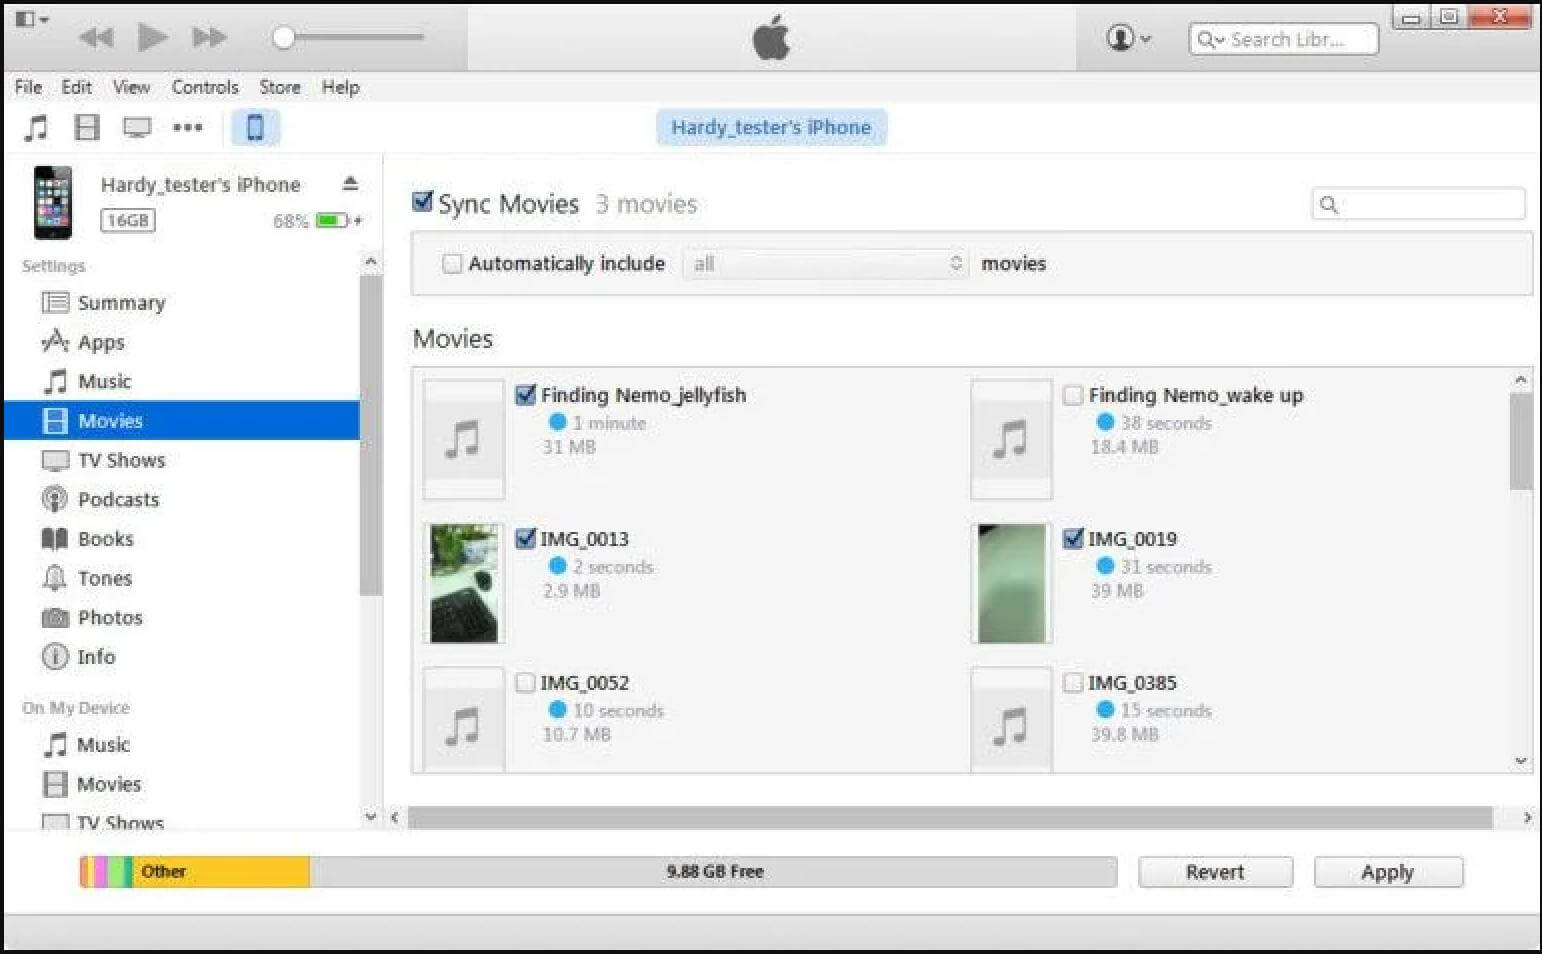The height and width of the screenshot is (954, 1542).
Task: Check IMG_0052 movie
Action: coord(525,682)
